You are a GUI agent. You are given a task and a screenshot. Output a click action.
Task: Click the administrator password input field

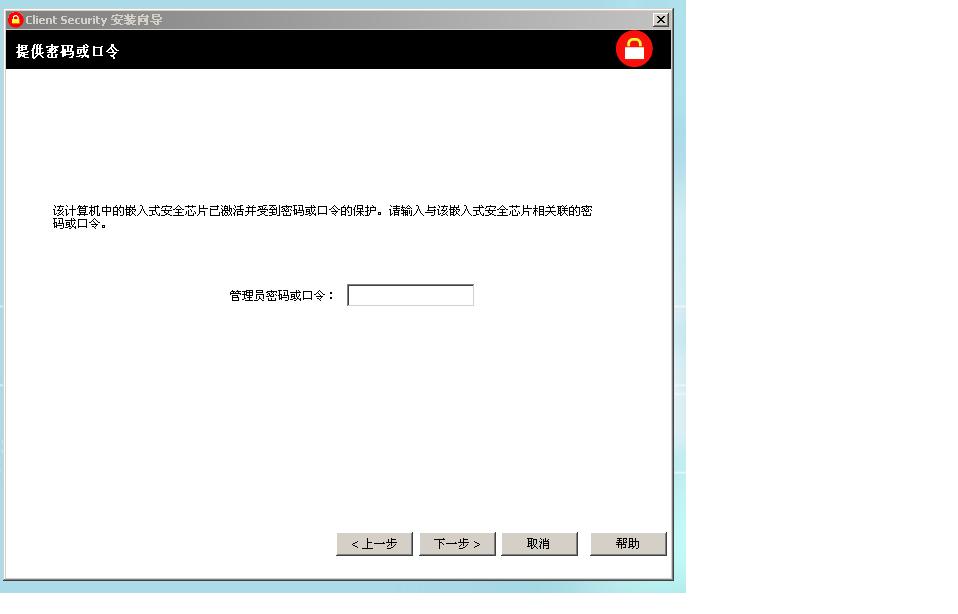click(410, 296)
